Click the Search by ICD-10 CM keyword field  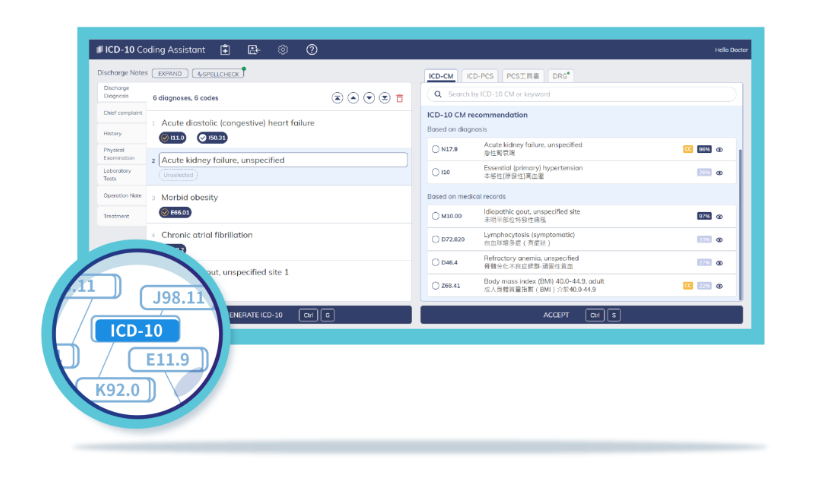point(582,94)
